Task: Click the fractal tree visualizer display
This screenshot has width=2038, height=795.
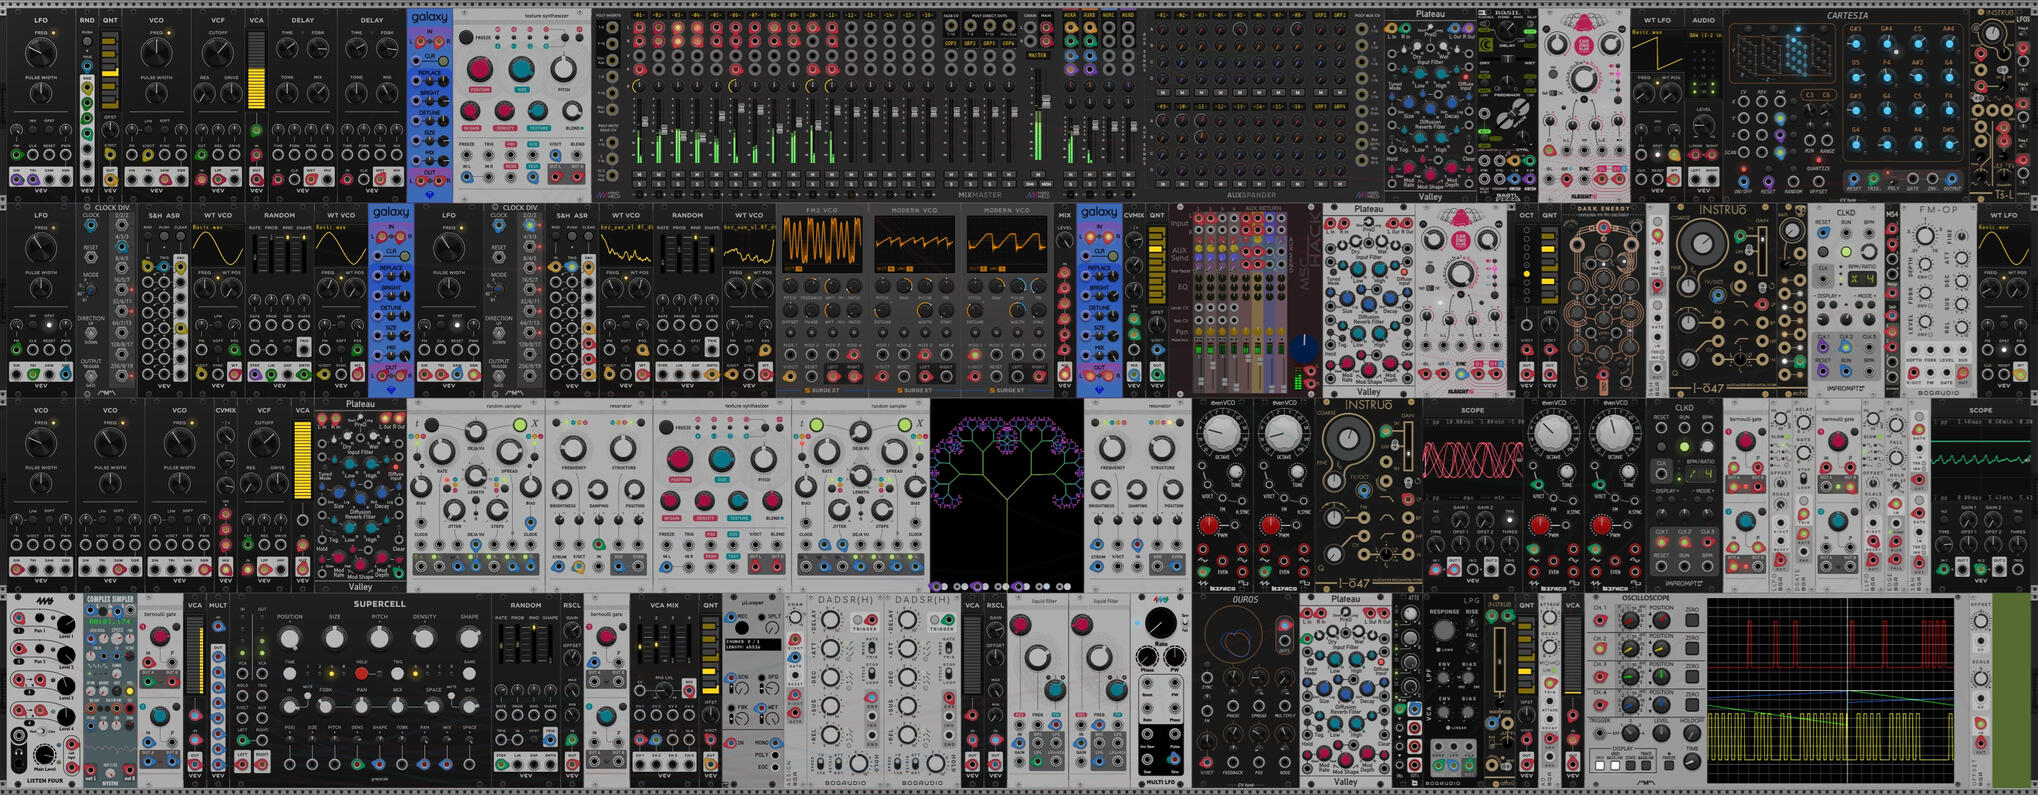Action: [x=1006, y=490]
